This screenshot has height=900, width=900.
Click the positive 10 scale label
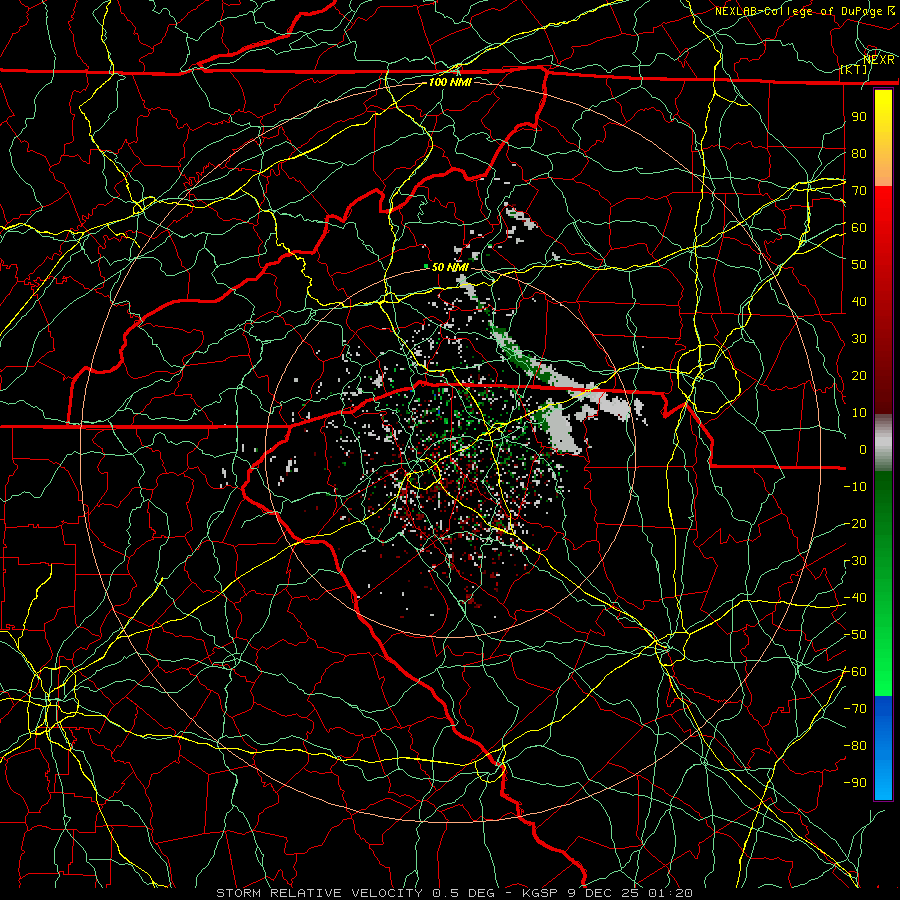click(x=859, y=413)
